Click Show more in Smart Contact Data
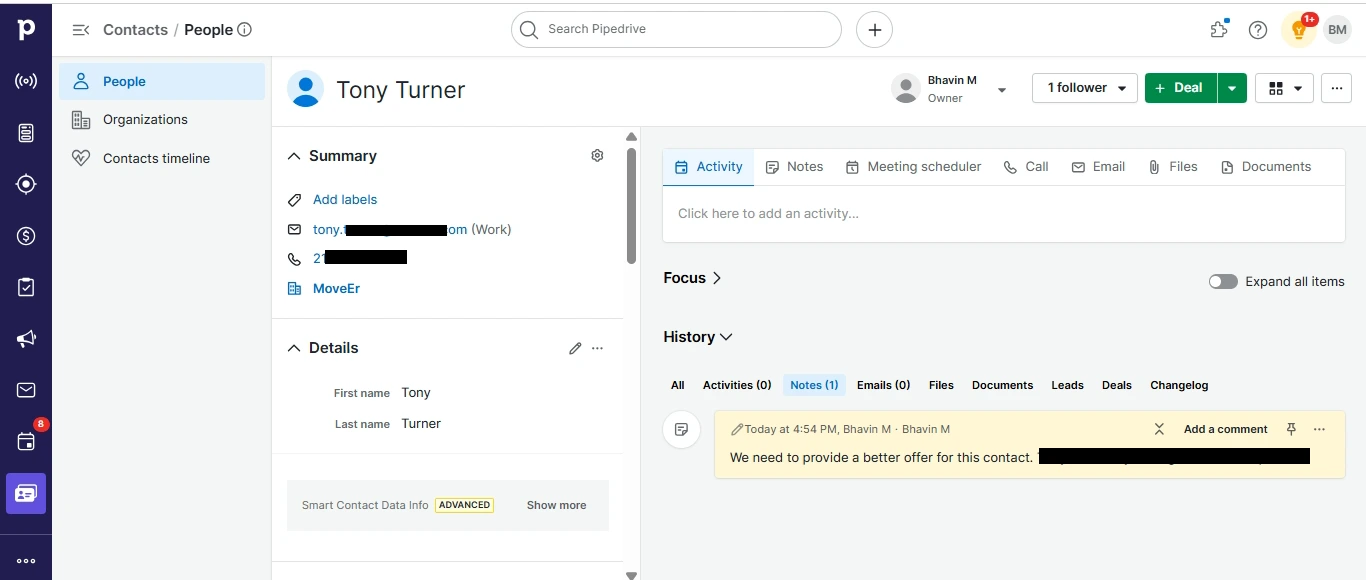 point(556,505)
